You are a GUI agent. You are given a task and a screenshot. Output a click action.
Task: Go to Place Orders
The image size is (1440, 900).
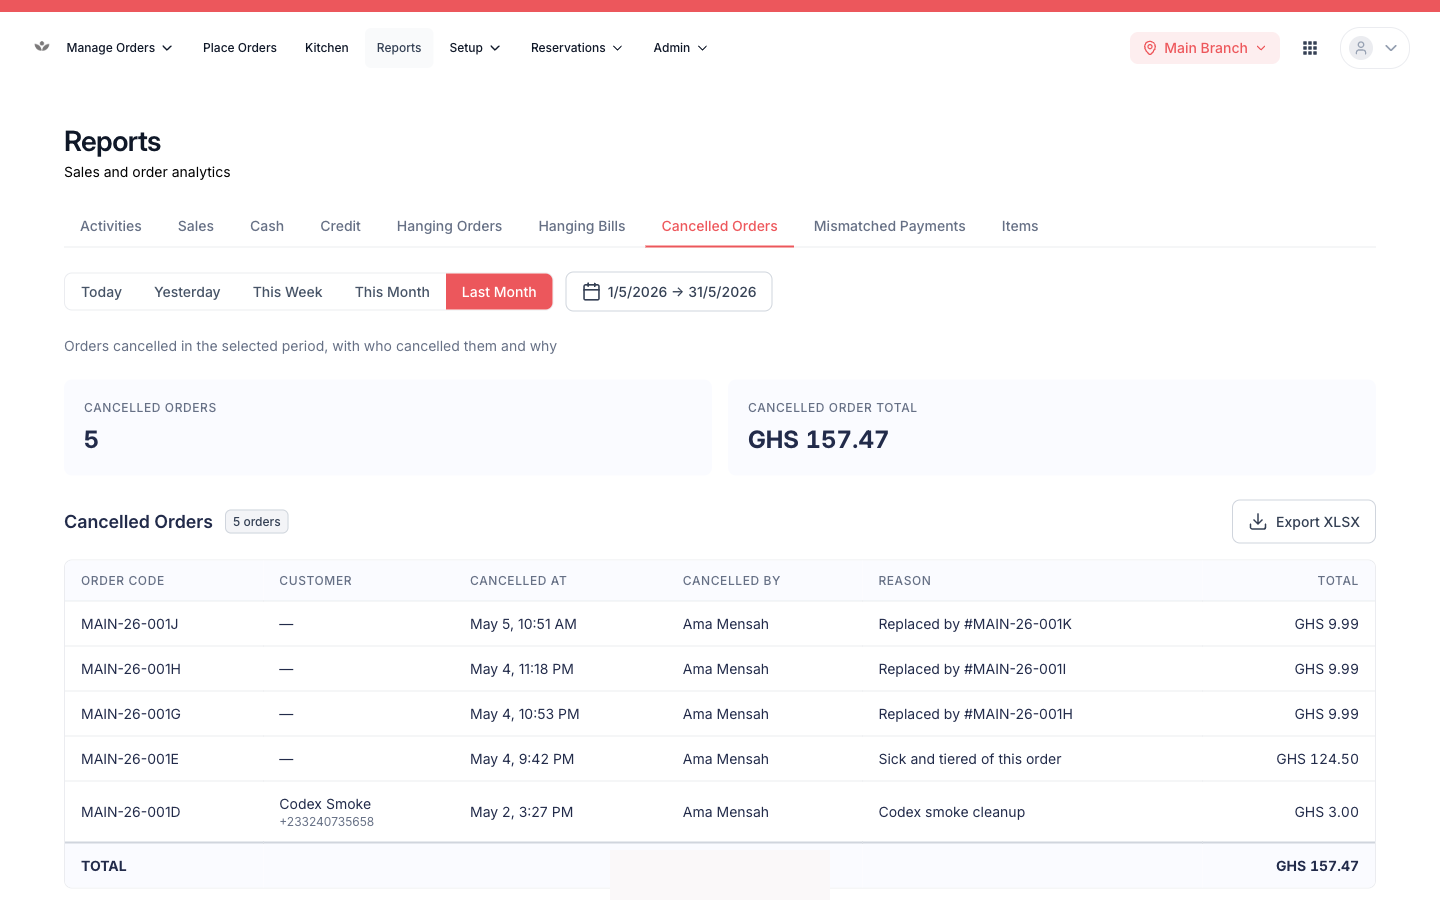pyautogui.click(x=240, y=48)
